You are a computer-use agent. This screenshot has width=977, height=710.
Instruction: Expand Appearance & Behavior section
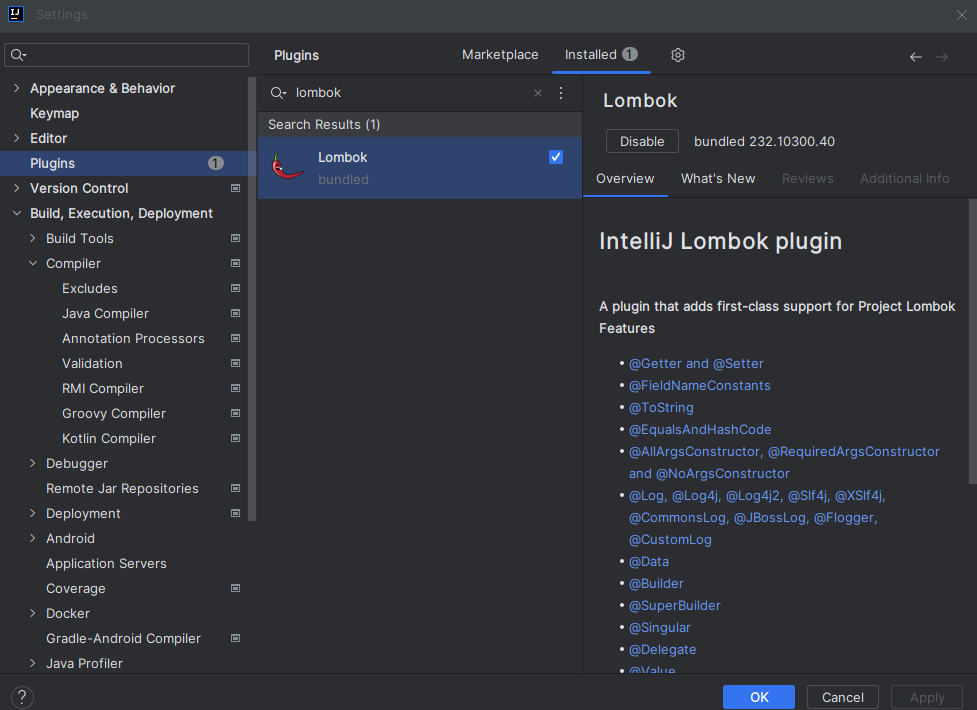coord(16,89)
